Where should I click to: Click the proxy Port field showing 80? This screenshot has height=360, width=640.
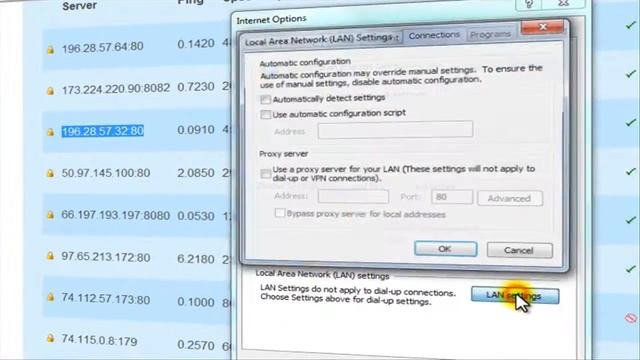point(452,197)
